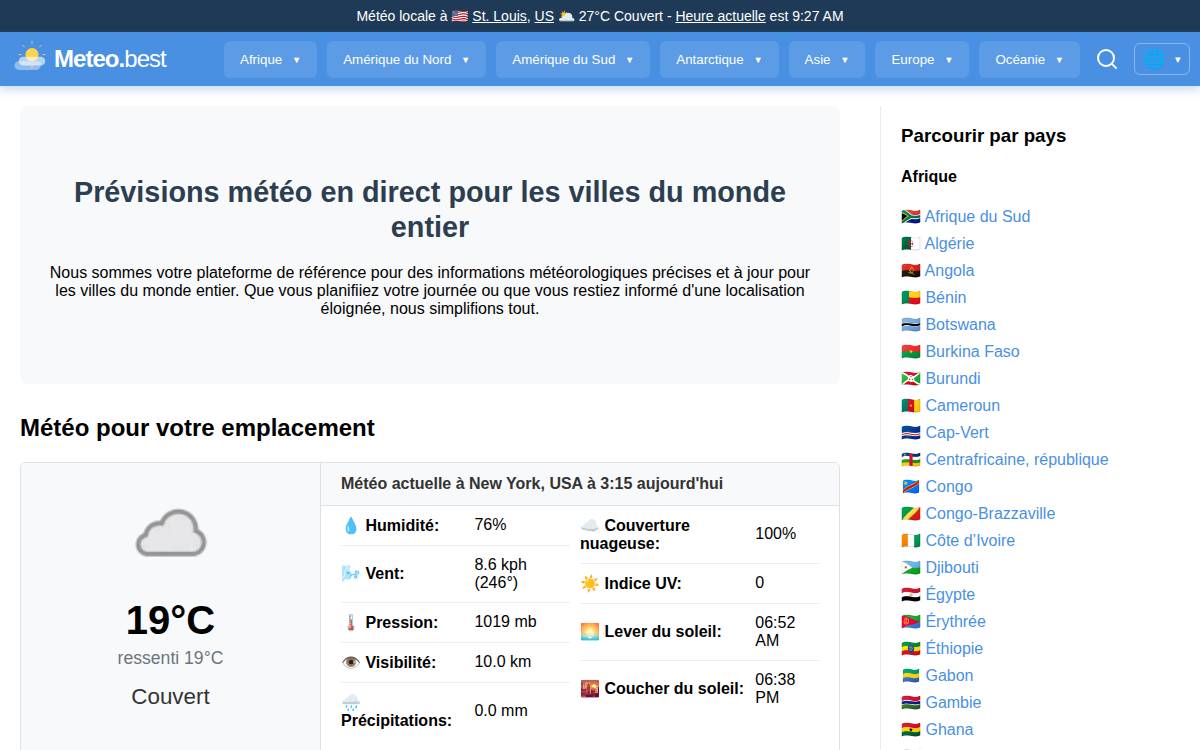Open the Bénin country link
This screenshot has height=750, width=1200.
pyautogui.click(x=946, y=297)
